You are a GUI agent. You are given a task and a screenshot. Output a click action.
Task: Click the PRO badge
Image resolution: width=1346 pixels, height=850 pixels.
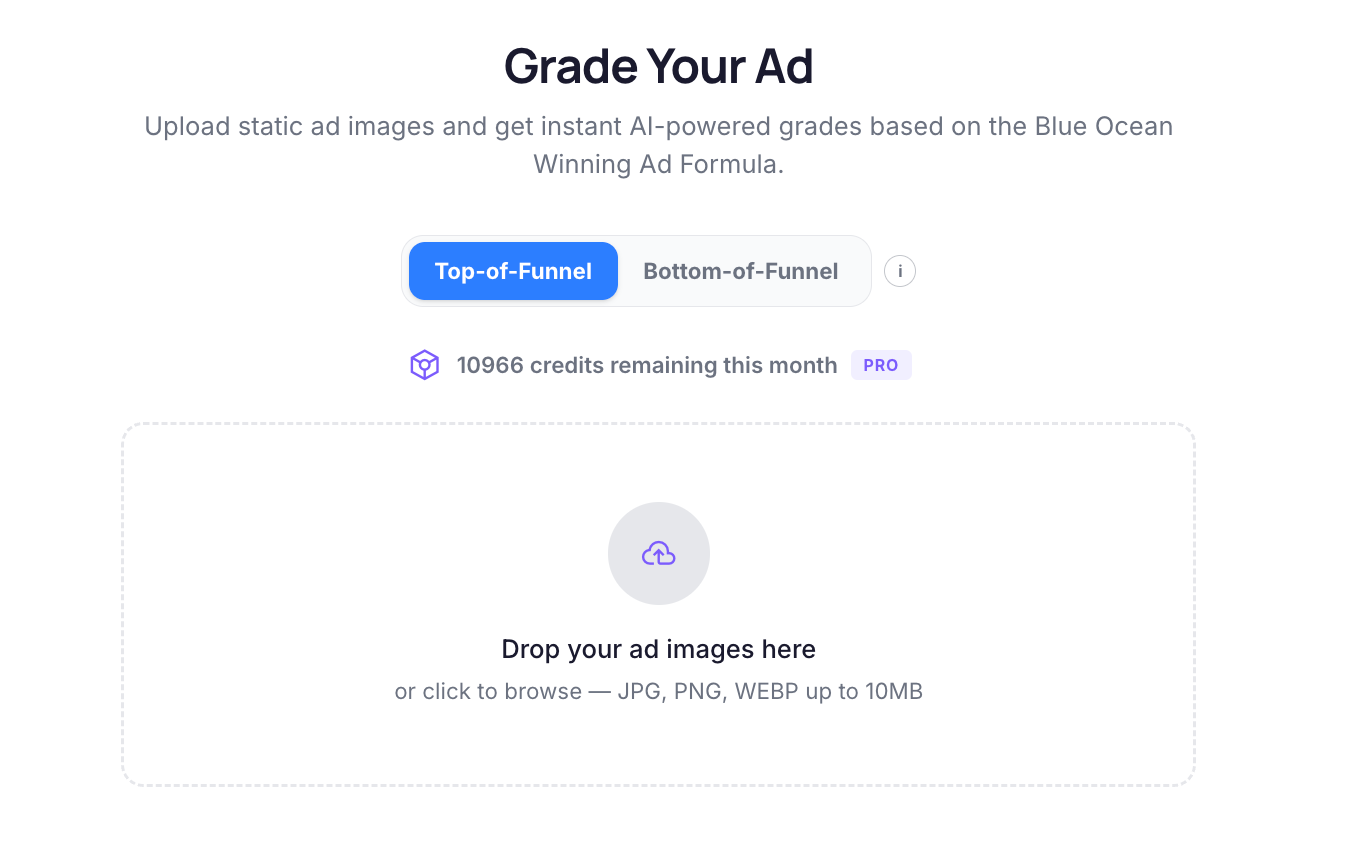tap(880, 365)
